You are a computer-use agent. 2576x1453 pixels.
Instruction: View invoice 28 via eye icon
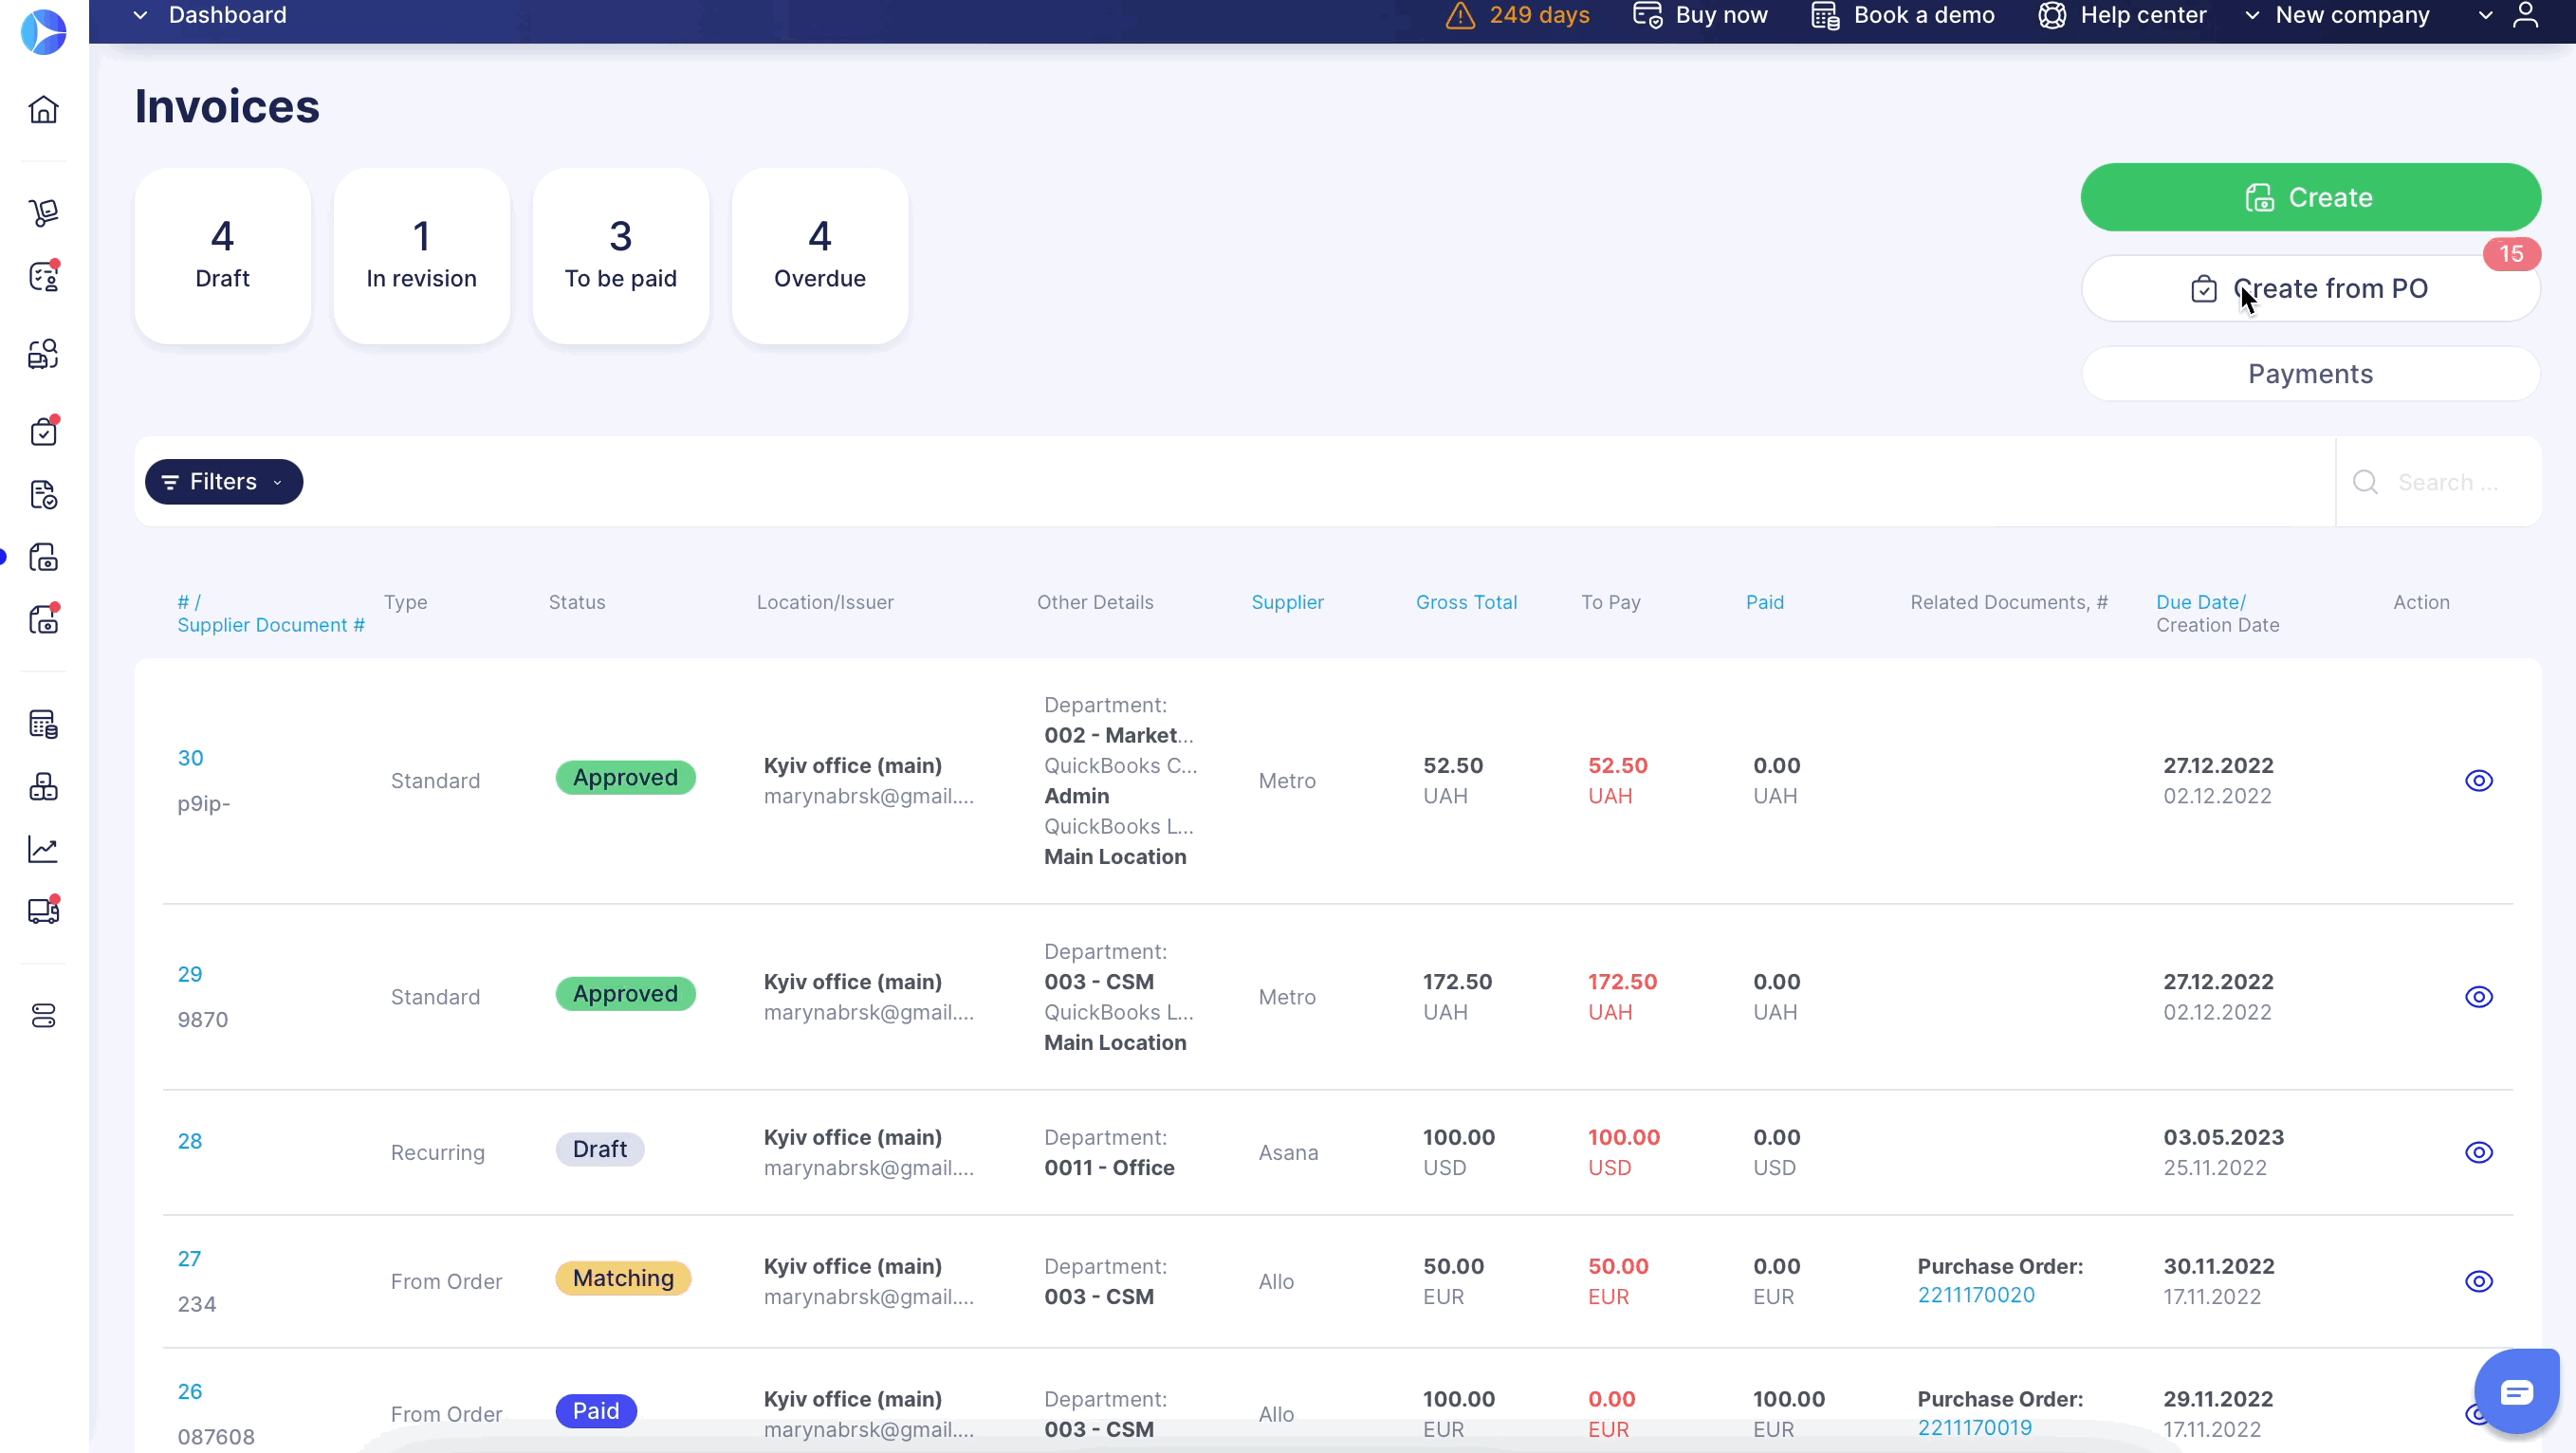tap(2478, 1153)
